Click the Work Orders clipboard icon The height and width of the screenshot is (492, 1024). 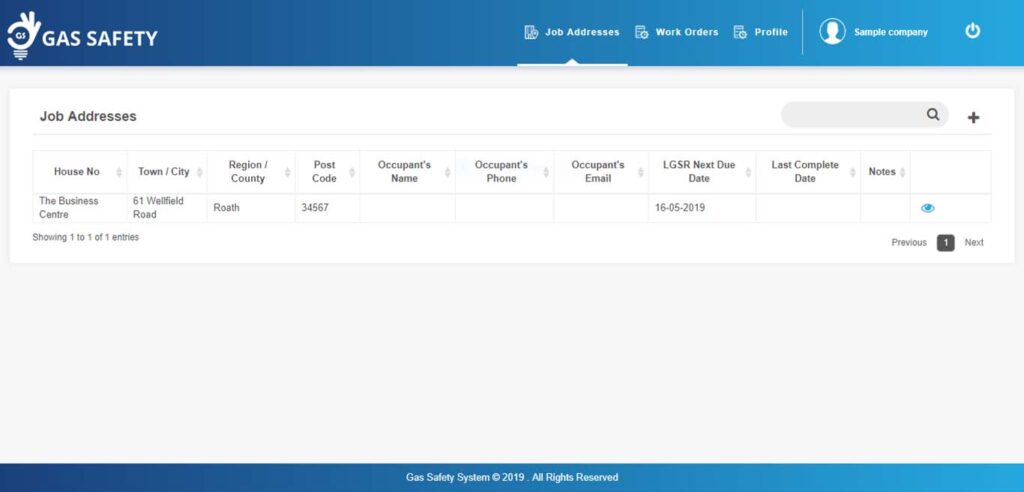(642, 32)
